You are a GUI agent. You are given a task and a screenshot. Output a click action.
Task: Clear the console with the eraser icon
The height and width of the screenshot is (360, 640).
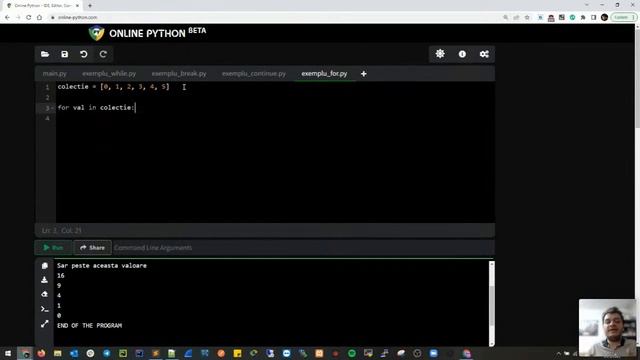click(44, 294)
